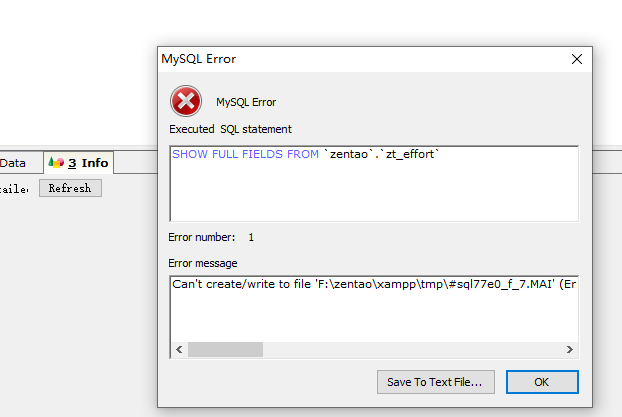This screenshot has height=417, width=622.
Task: Click the error message scrollbar right arrow
Action: coord(570,349)
